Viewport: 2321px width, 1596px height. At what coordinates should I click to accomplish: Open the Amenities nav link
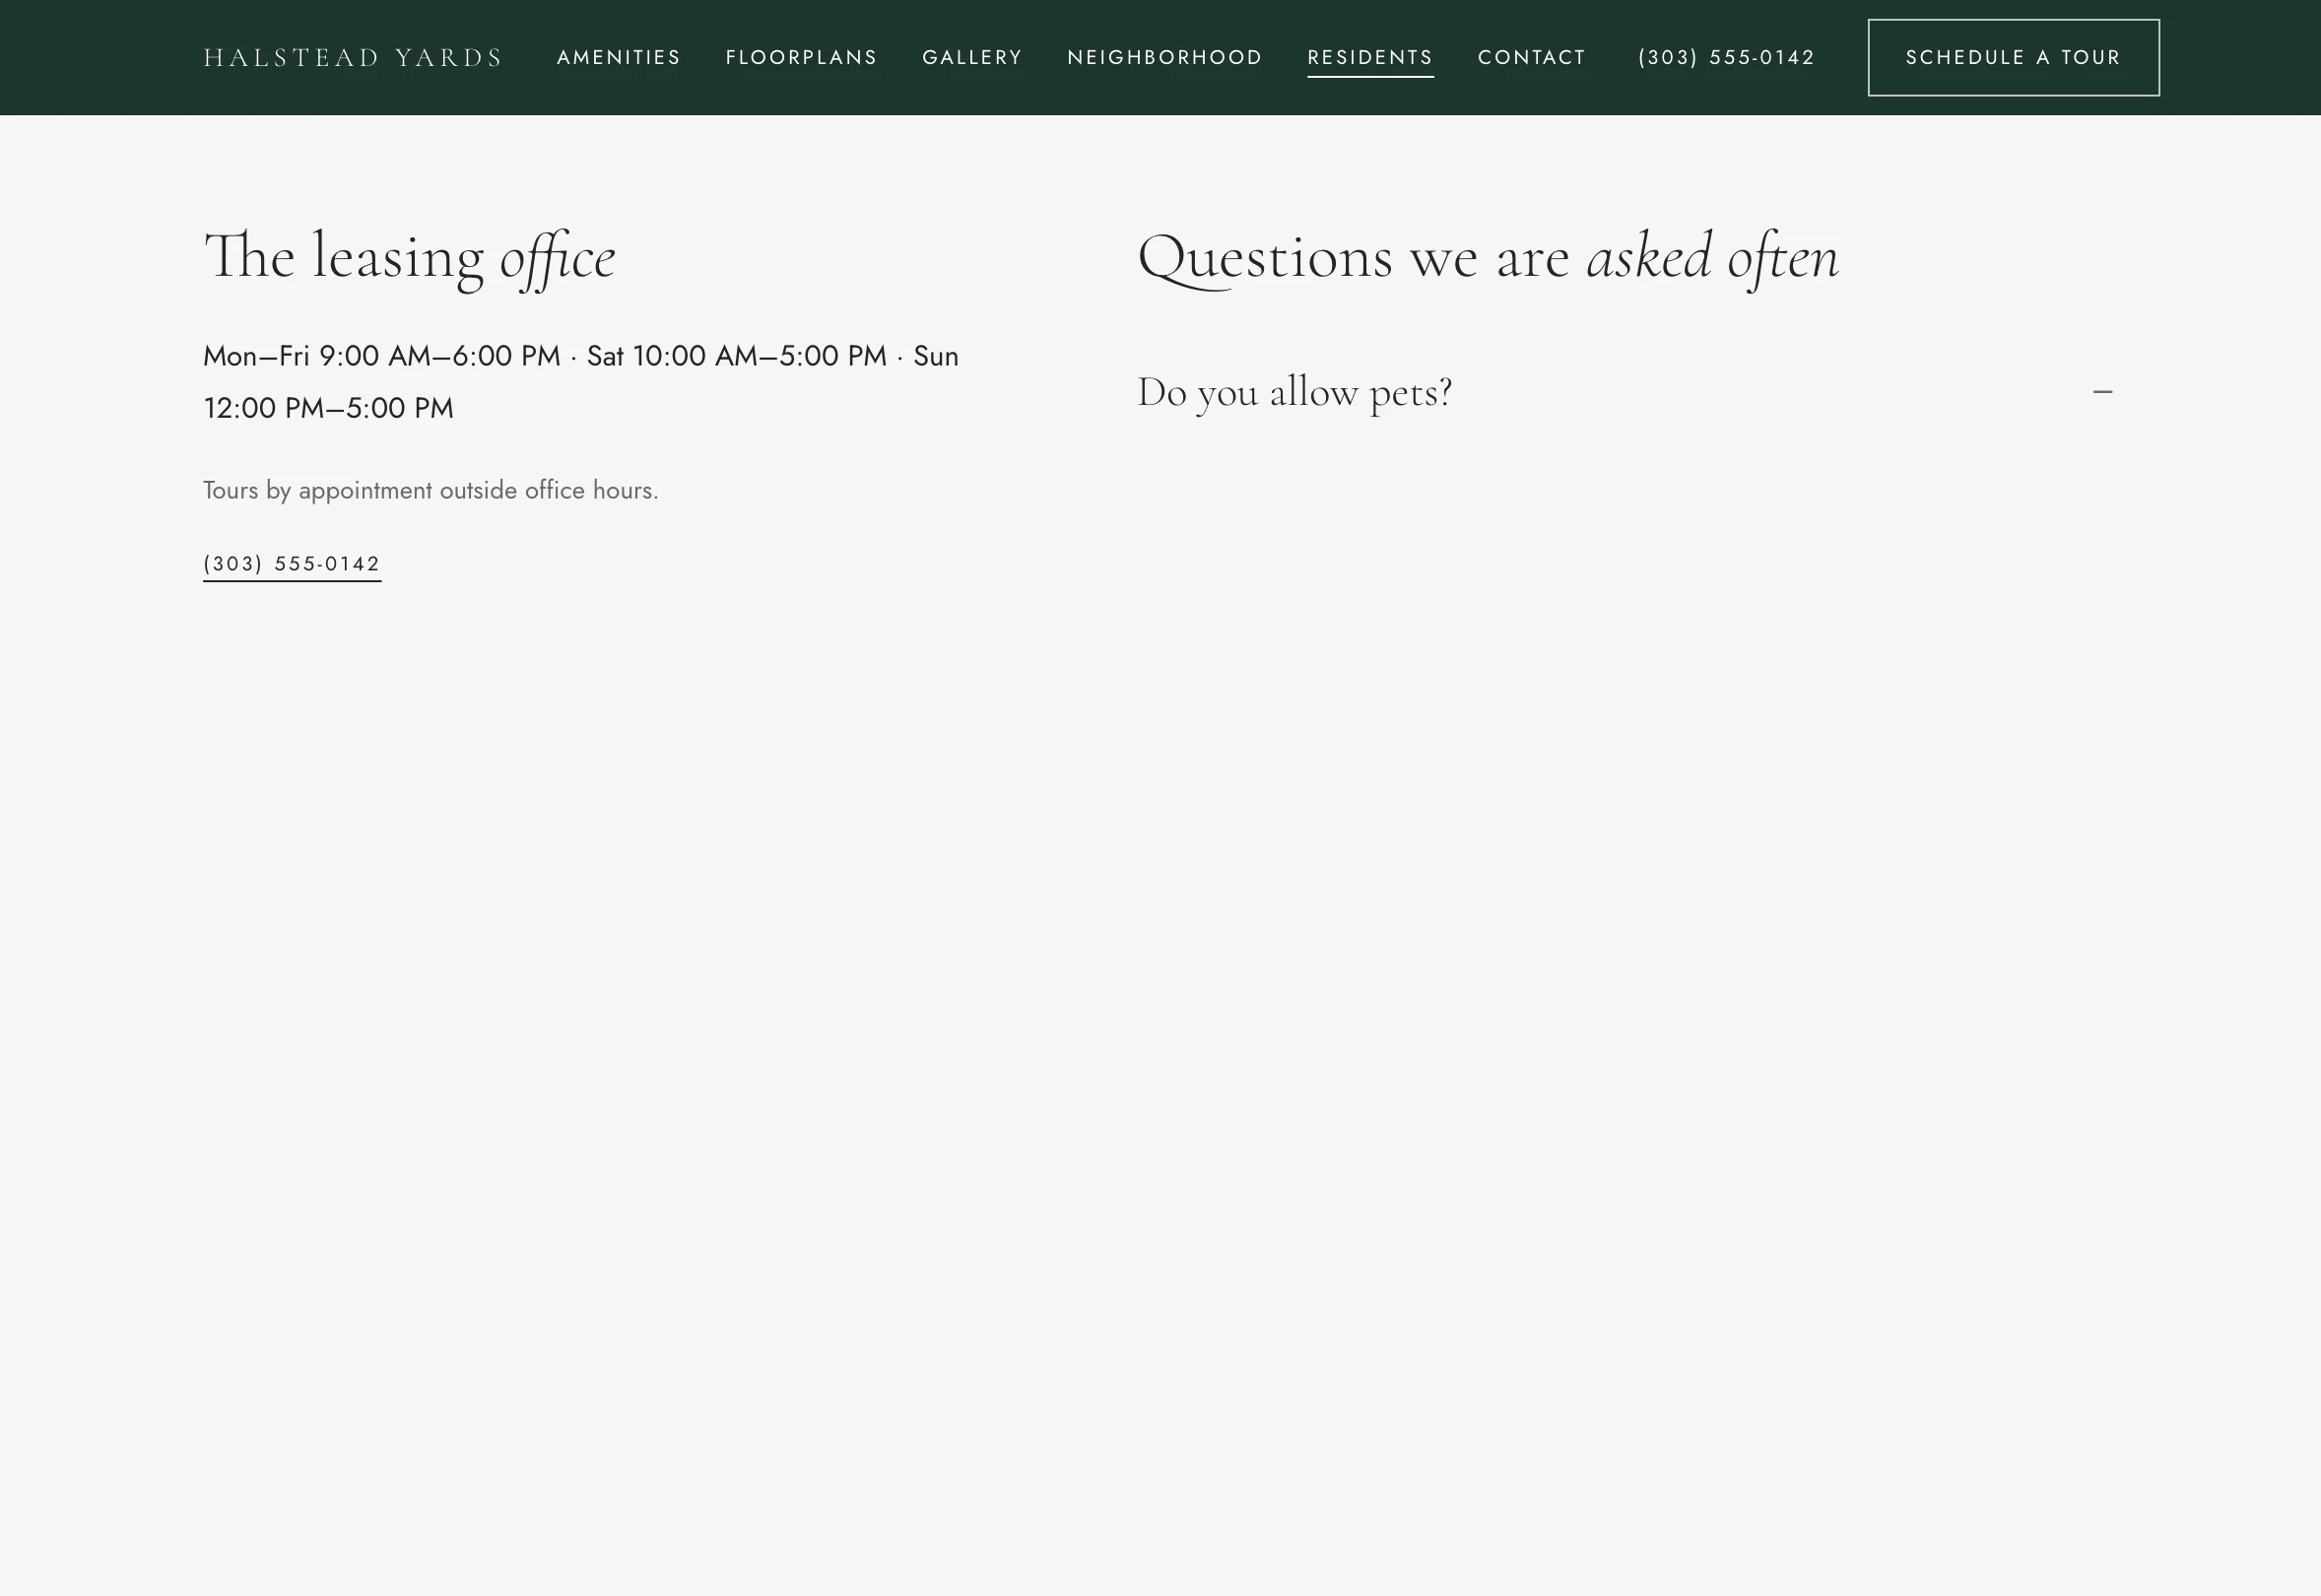point(618,58)
